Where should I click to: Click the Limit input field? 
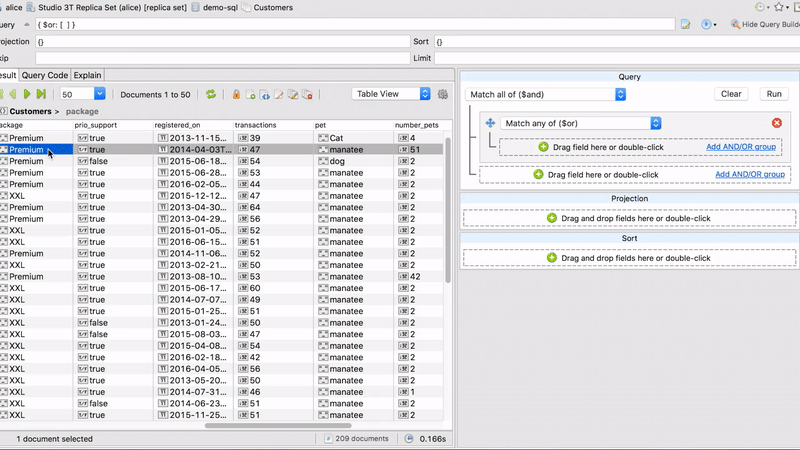(x=617, y=58)
